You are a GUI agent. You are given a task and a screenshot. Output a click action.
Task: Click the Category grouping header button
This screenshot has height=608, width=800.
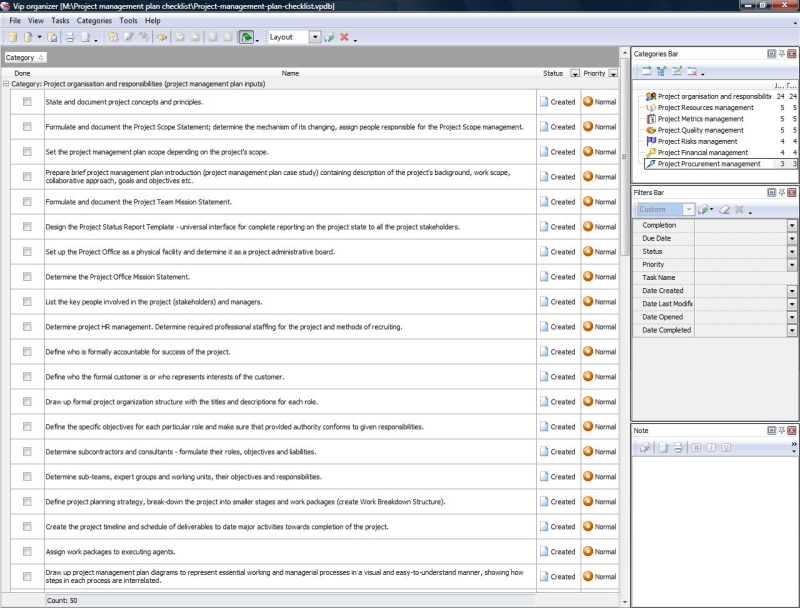[24, 58]
